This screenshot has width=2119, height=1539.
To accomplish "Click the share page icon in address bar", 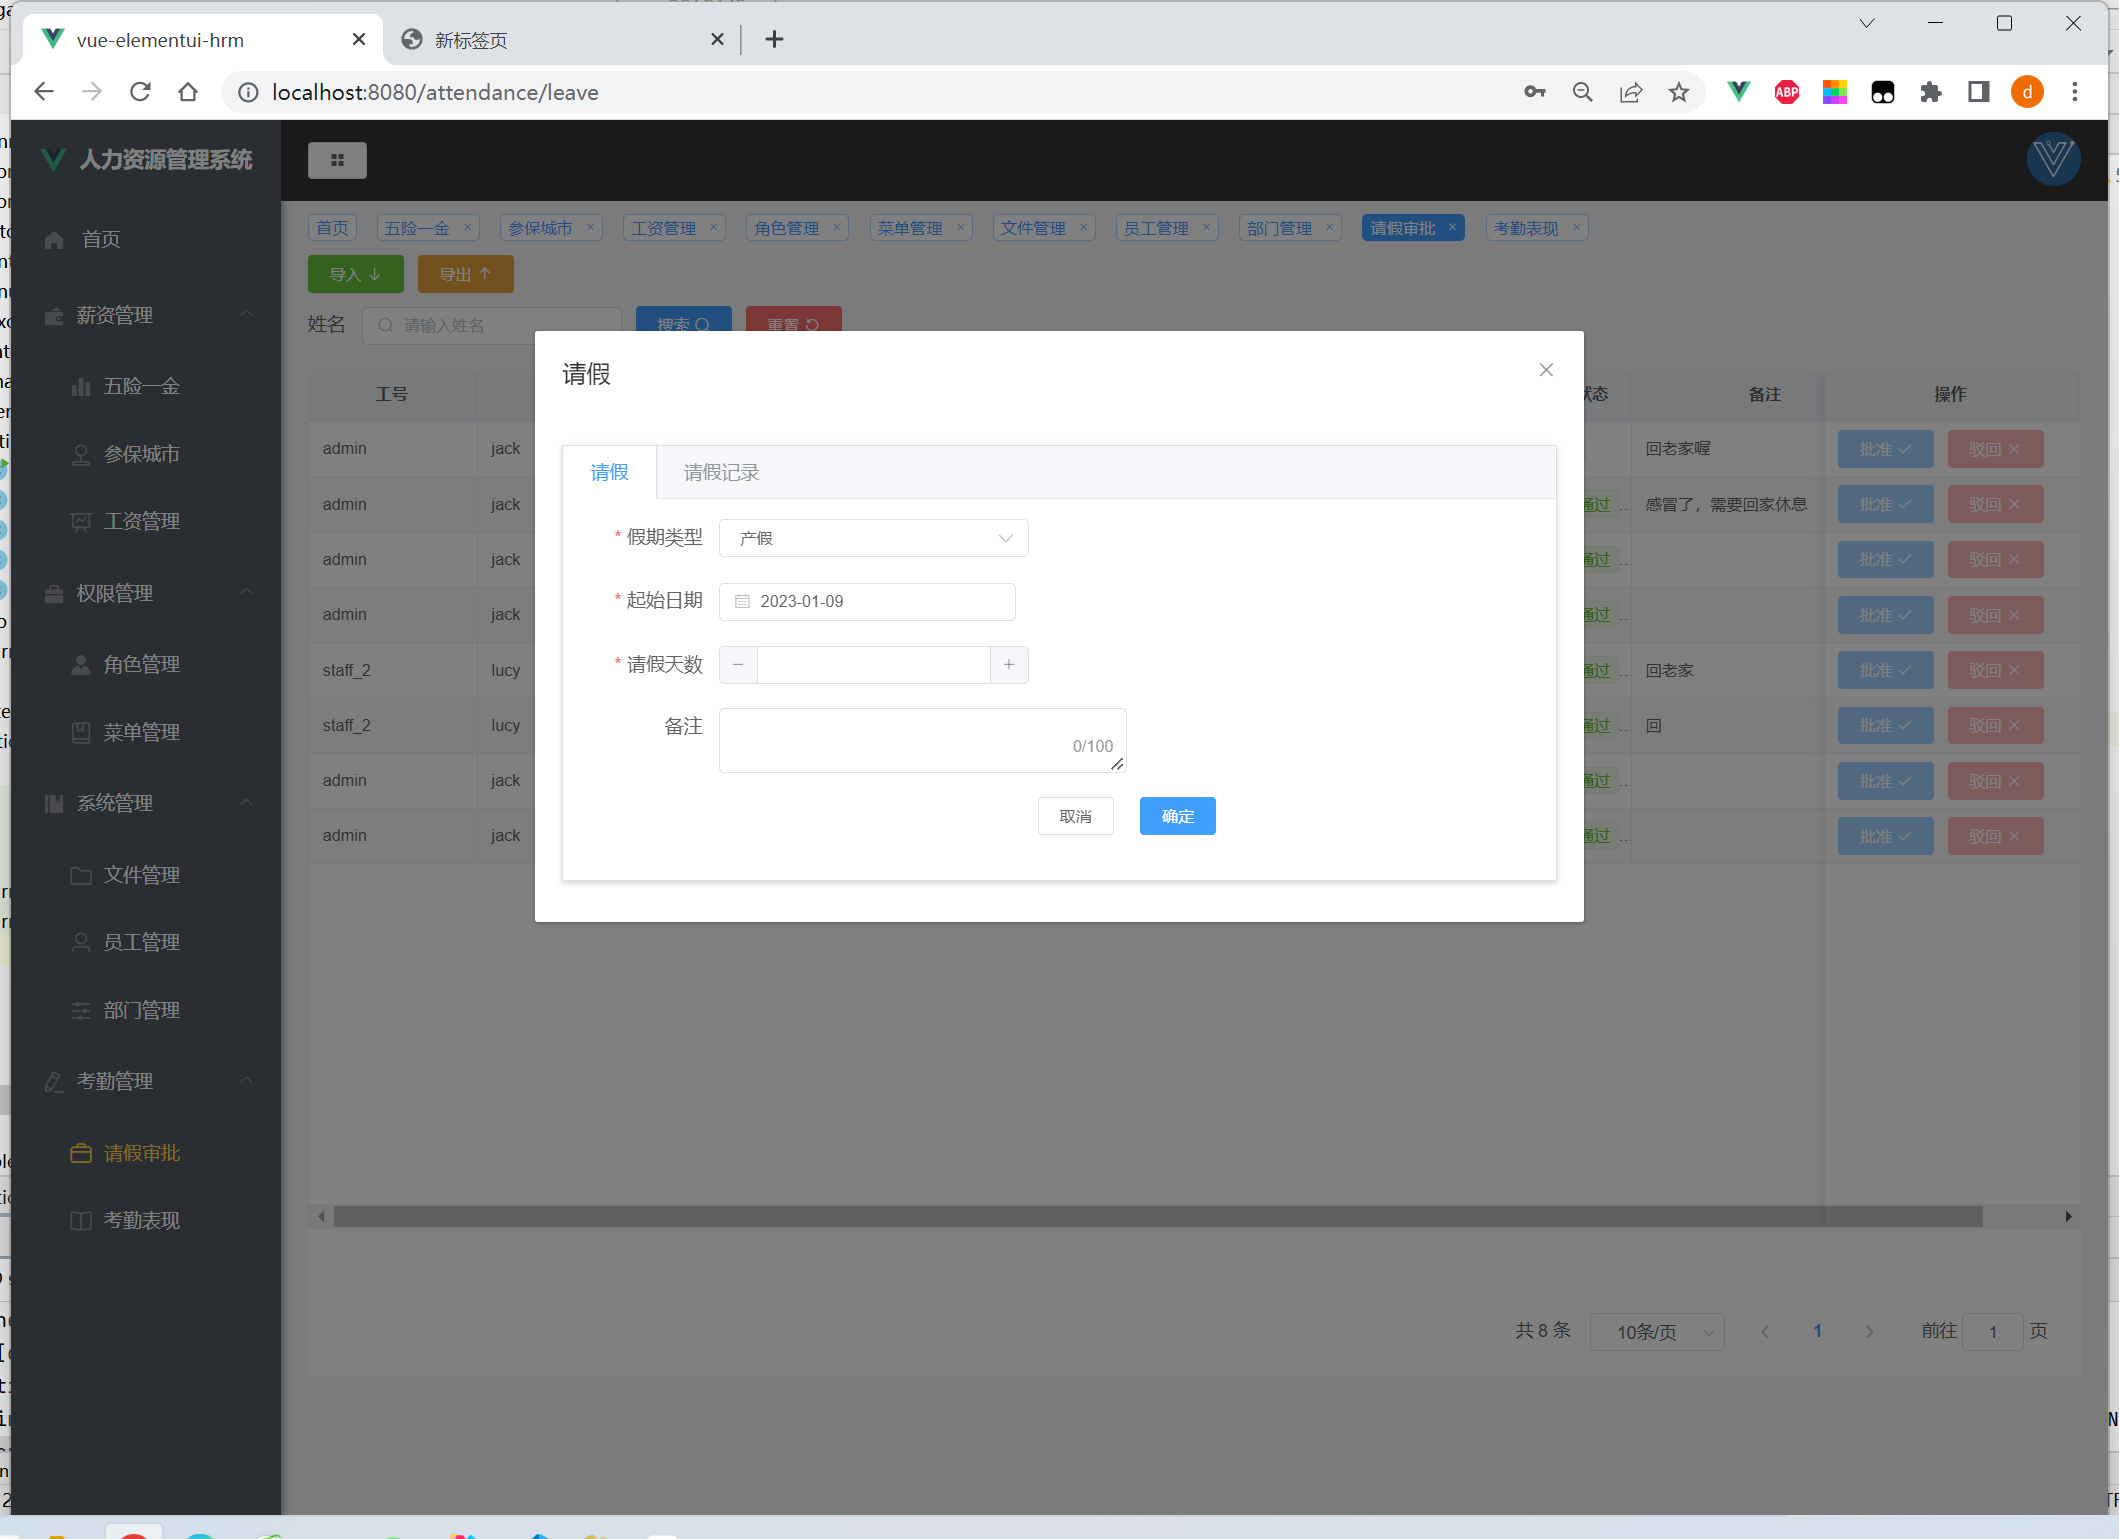I will click(x=1631, y=92).
